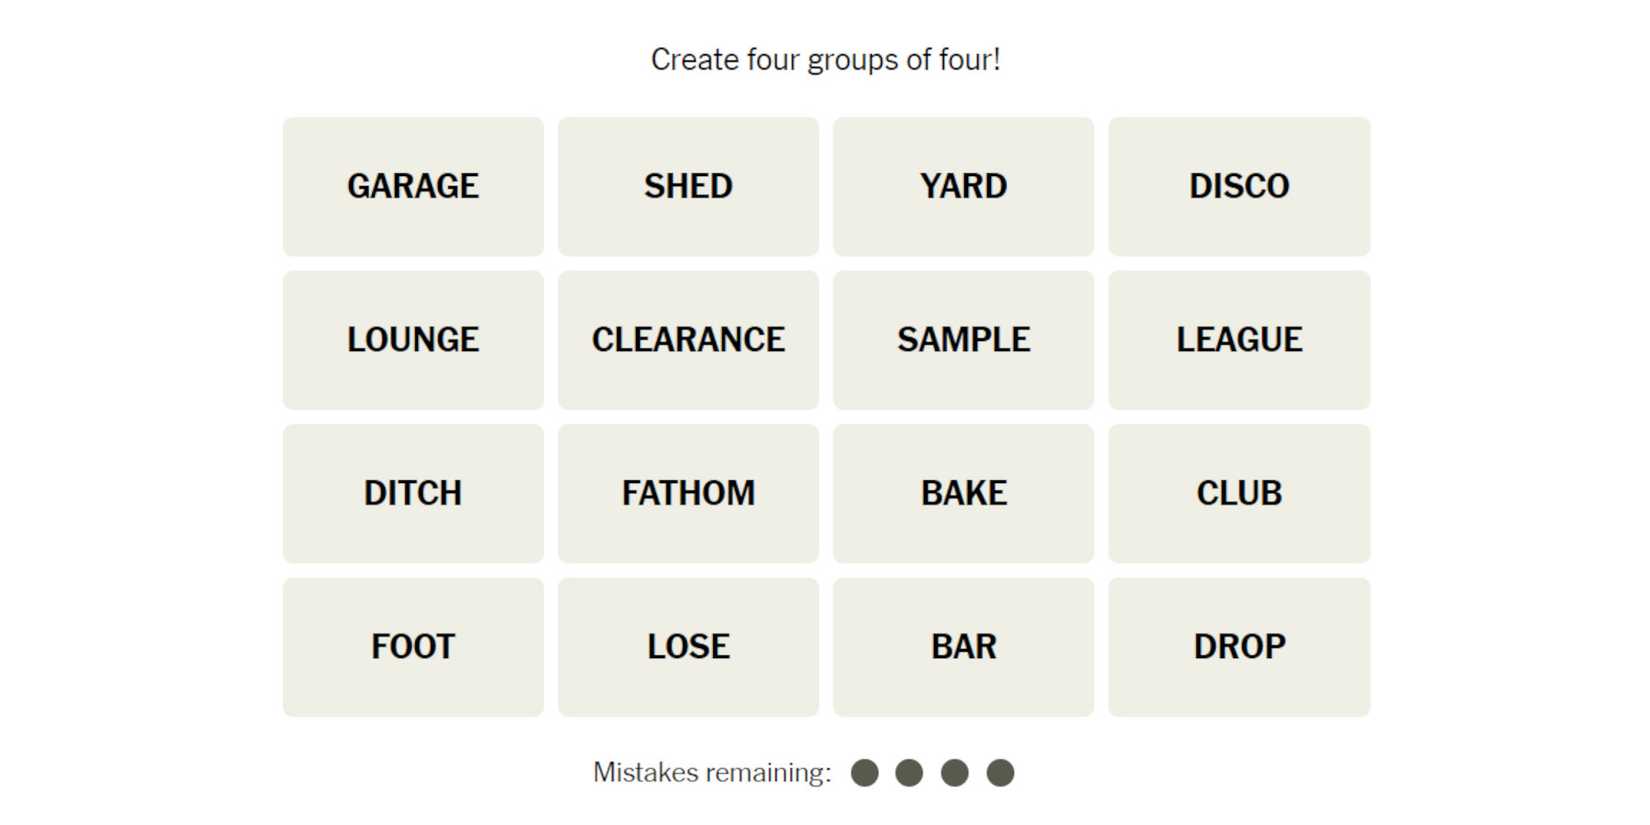Pick the SHED tile
The height and width of the screenshot is (825, 1650).
(x=688, y=186)
